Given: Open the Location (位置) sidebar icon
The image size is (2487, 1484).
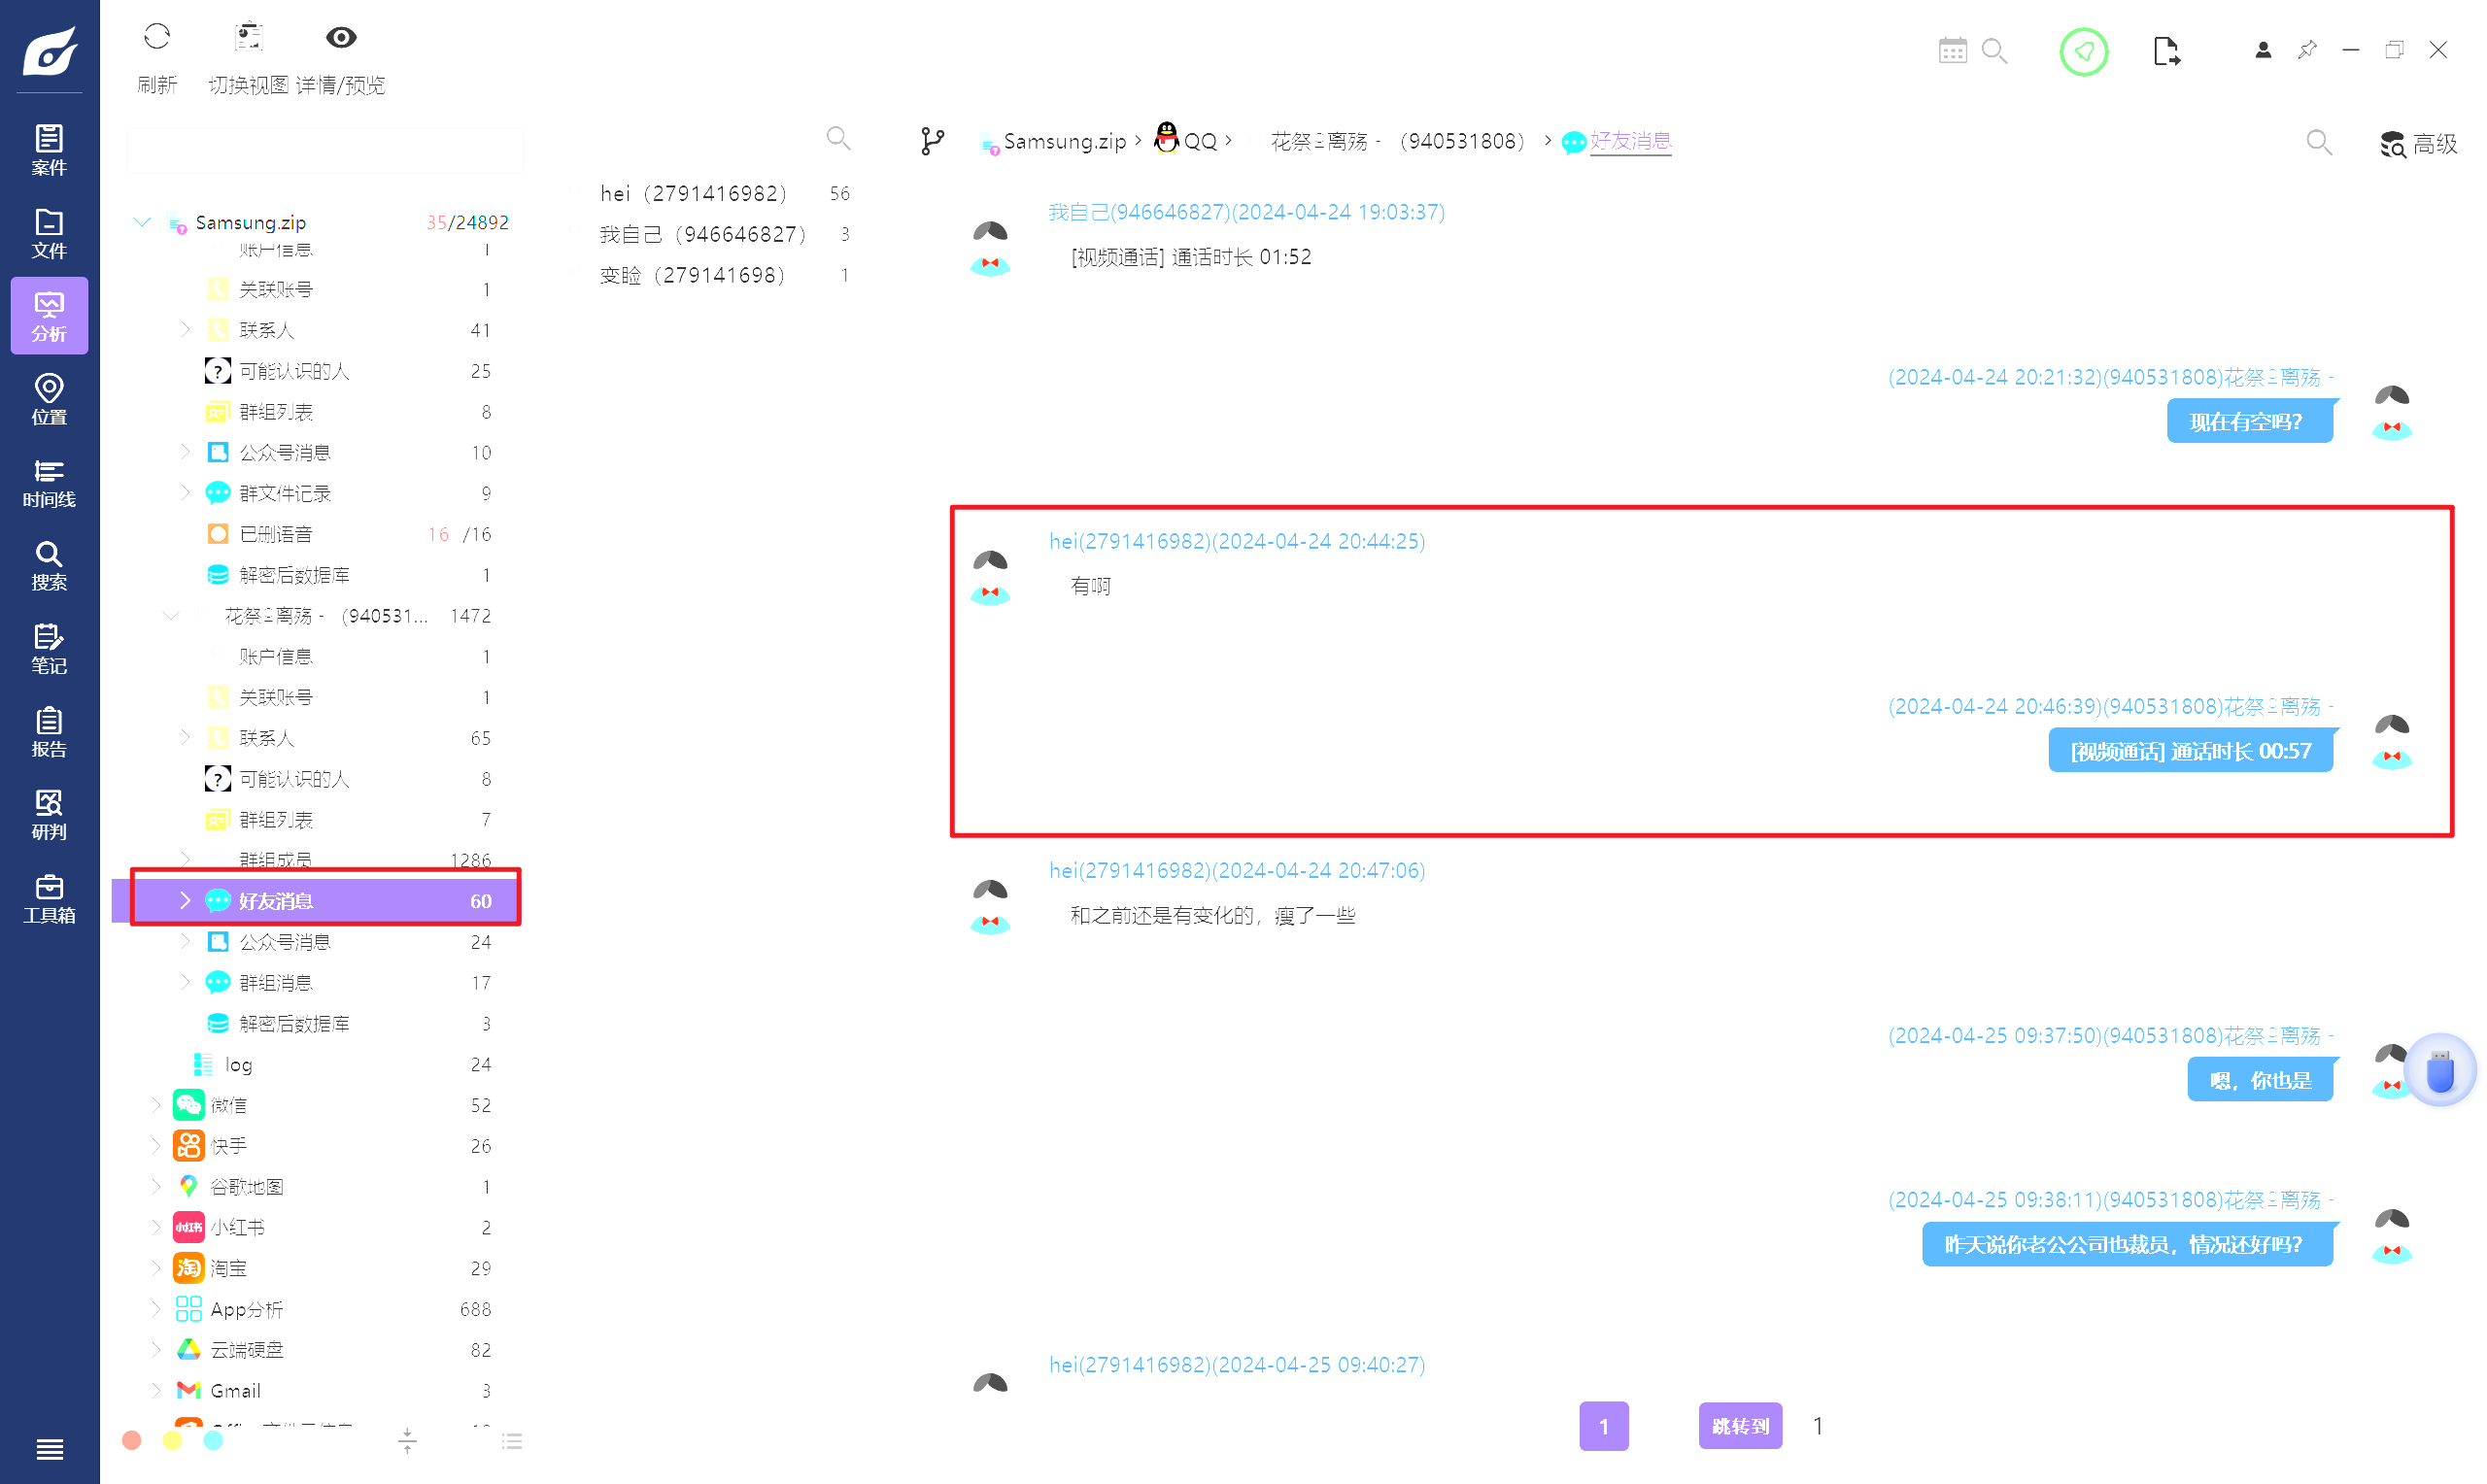Looking at the screenshot, I should coord(49,399).
